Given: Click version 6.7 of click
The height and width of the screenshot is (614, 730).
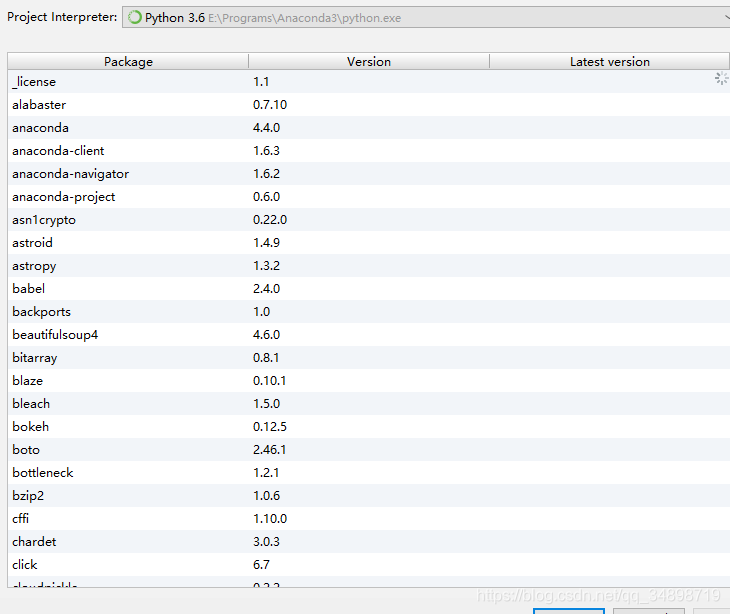Looking at the screenshot, I should coord(261,565).
